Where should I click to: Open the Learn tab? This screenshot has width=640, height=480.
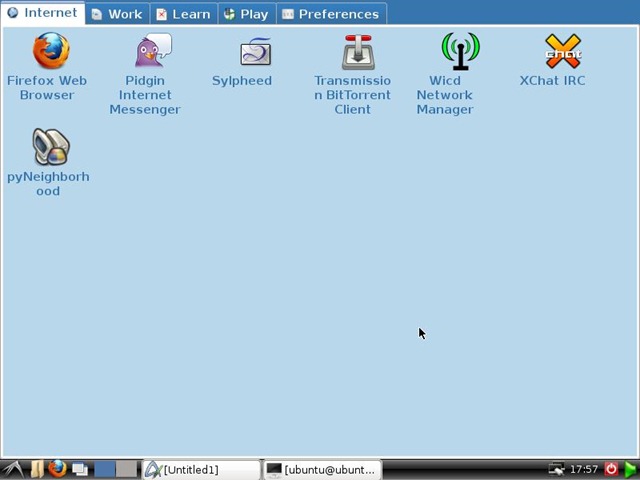pyautogui.click(x=184, y=14)
